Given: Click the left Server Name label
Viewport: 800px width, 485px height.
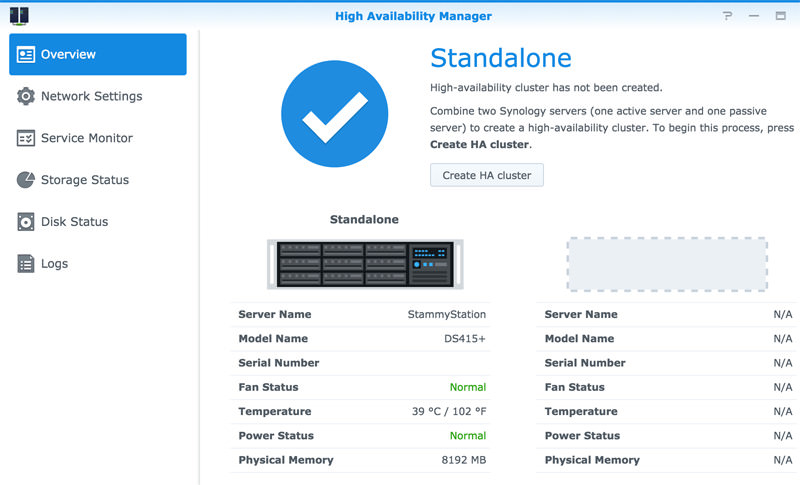Looking at the screenshot, I should 274,315.
